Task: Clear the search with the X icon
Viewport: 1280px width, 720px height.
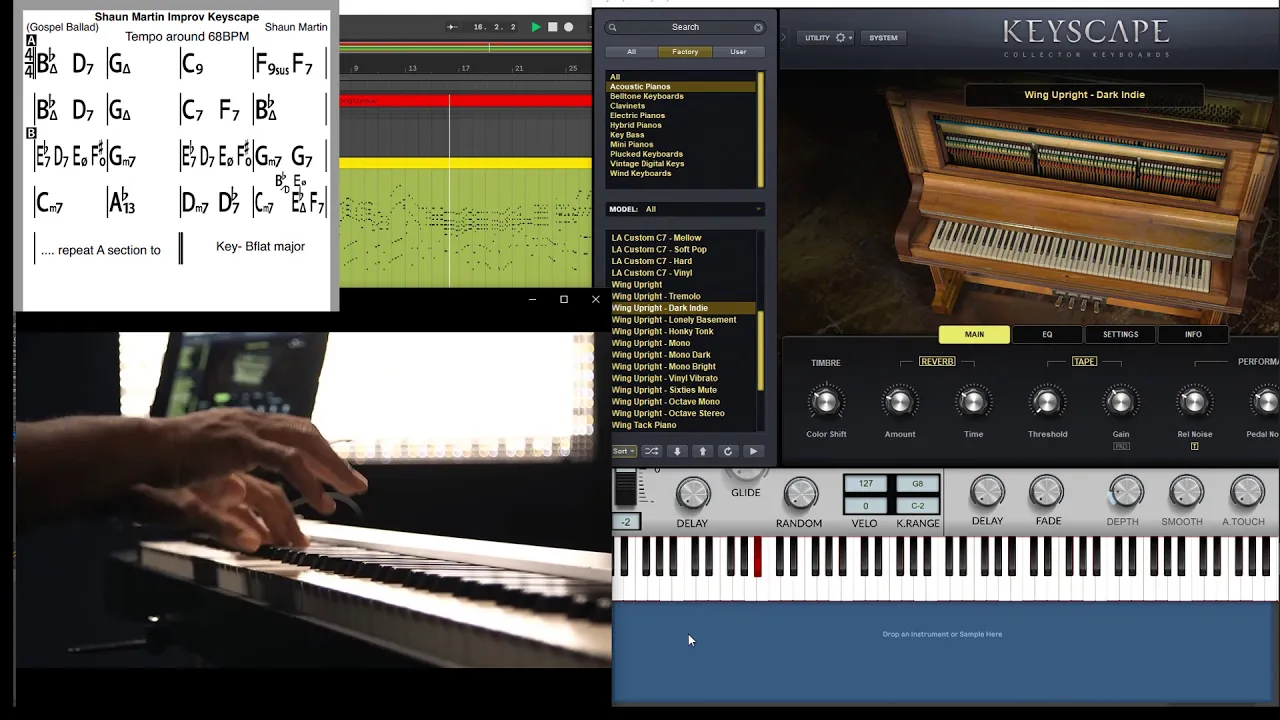Action: click(758, 27)
